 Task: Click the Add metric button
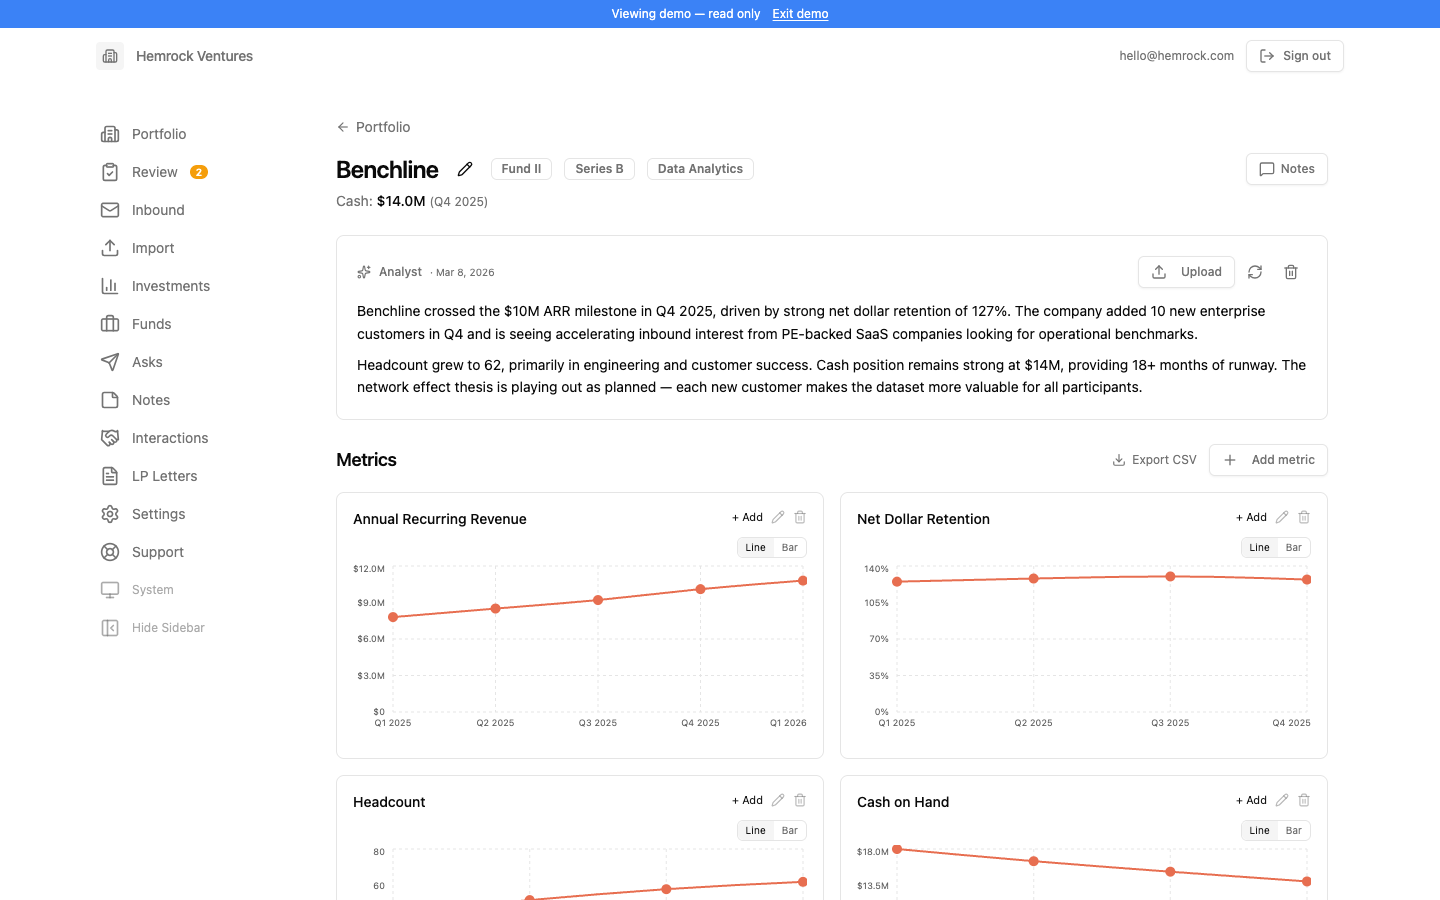coord(1268,460)
